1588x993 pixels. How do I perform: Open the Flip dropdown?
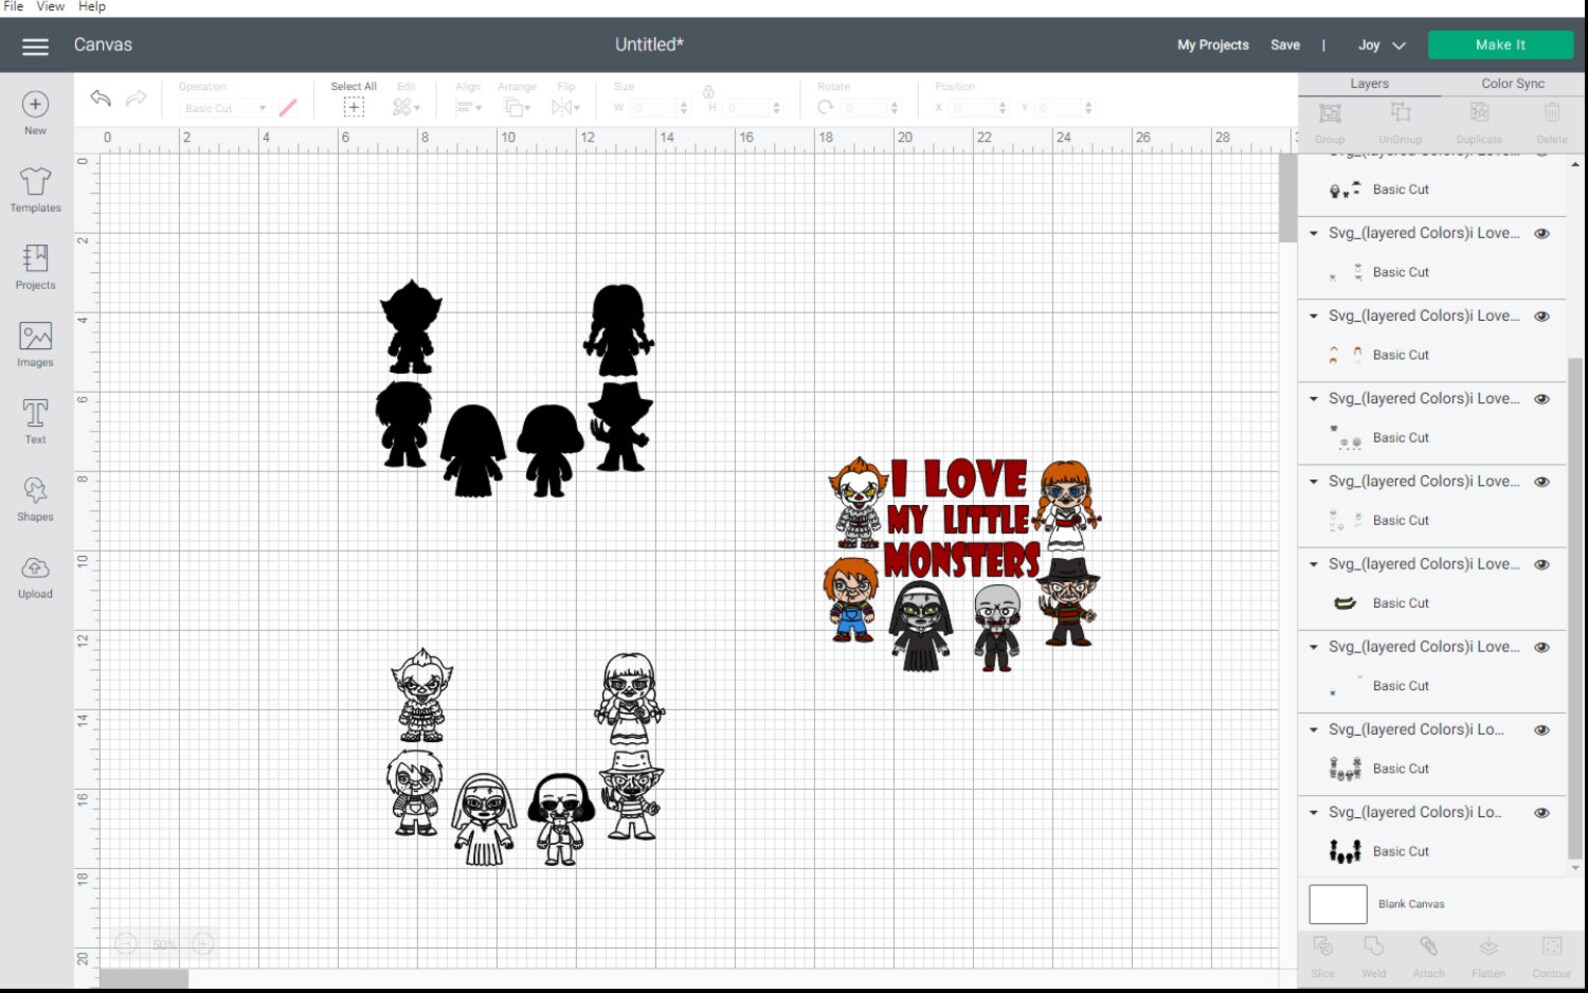565,107
